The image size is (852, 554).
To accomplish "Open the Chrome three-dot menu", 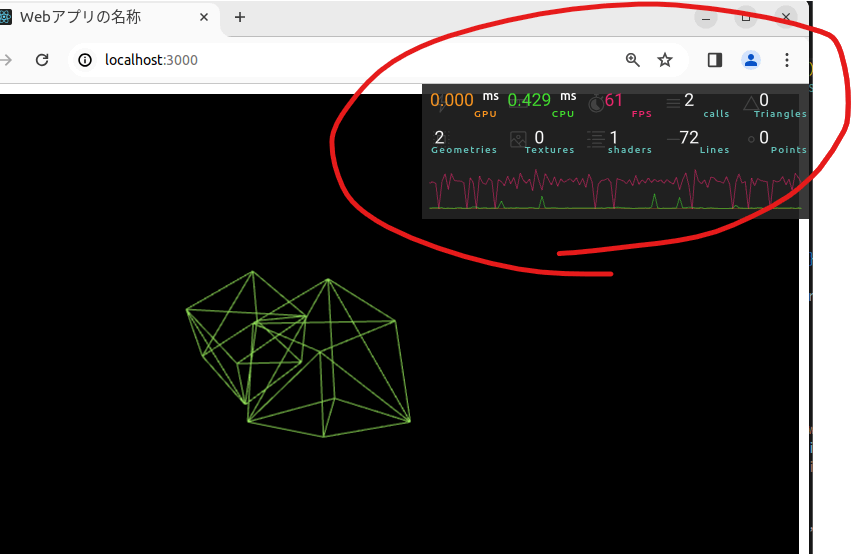I will click(786, 60).
